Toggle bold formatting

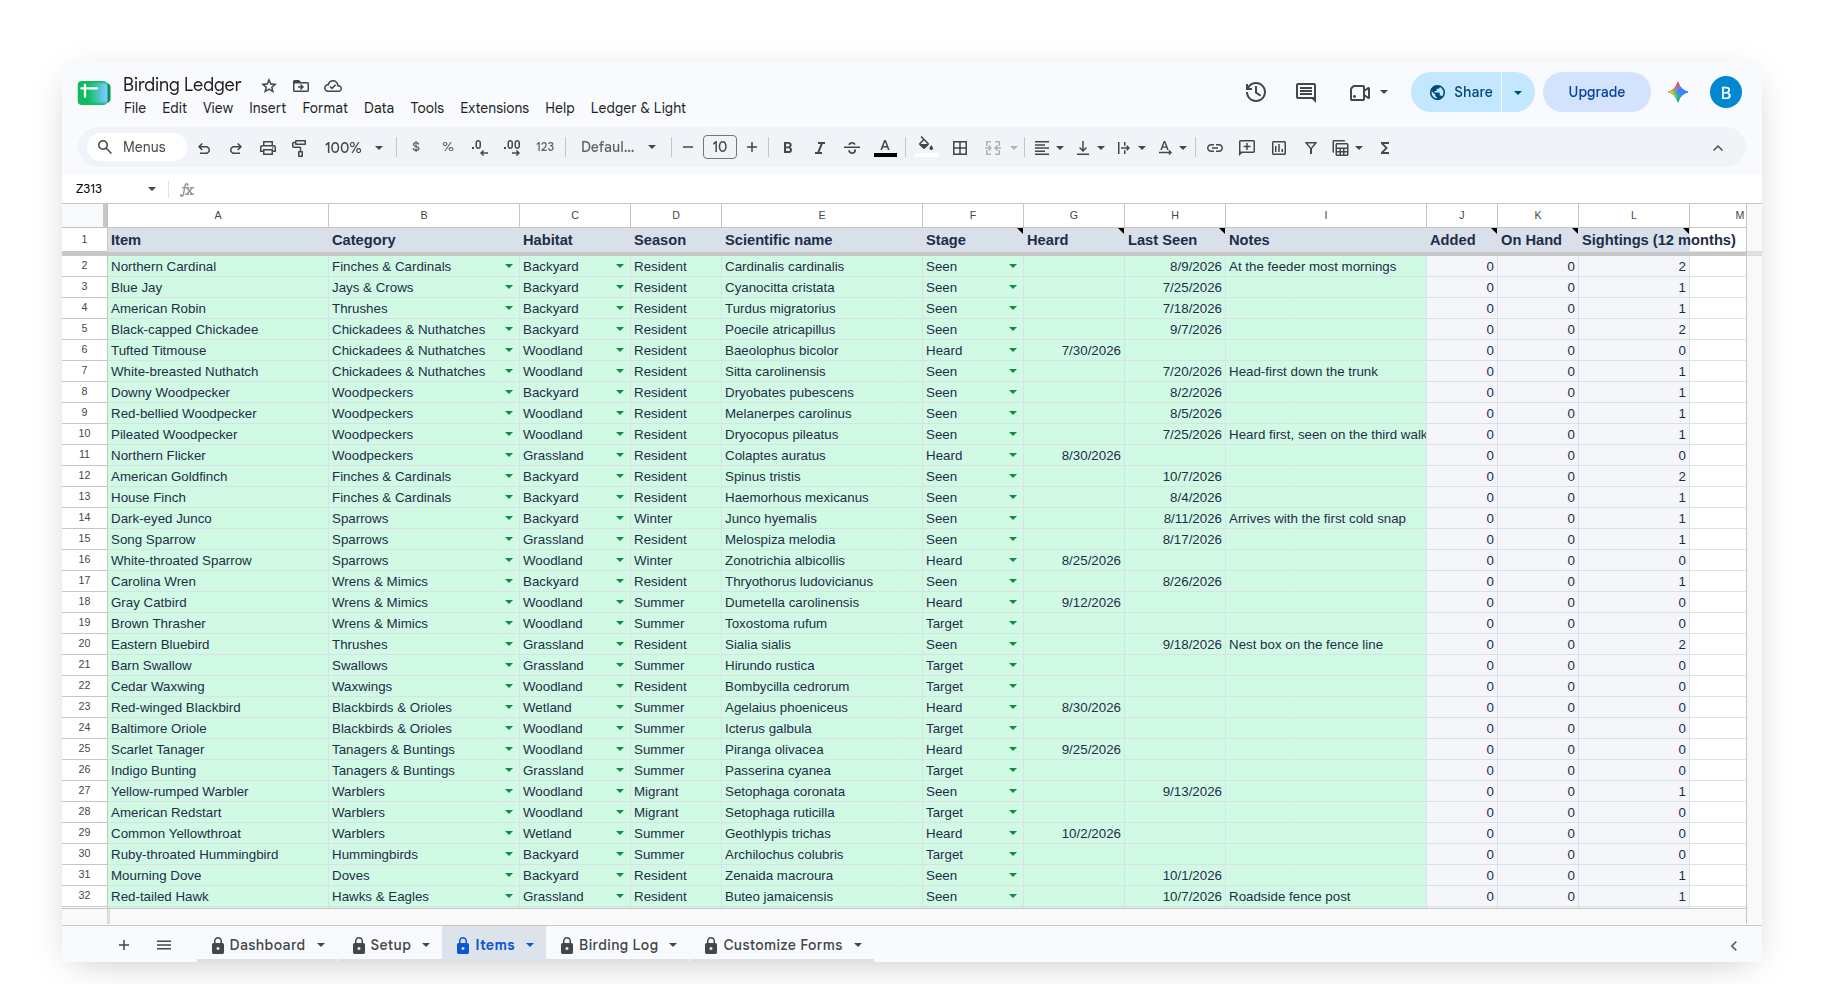(788, 148)
